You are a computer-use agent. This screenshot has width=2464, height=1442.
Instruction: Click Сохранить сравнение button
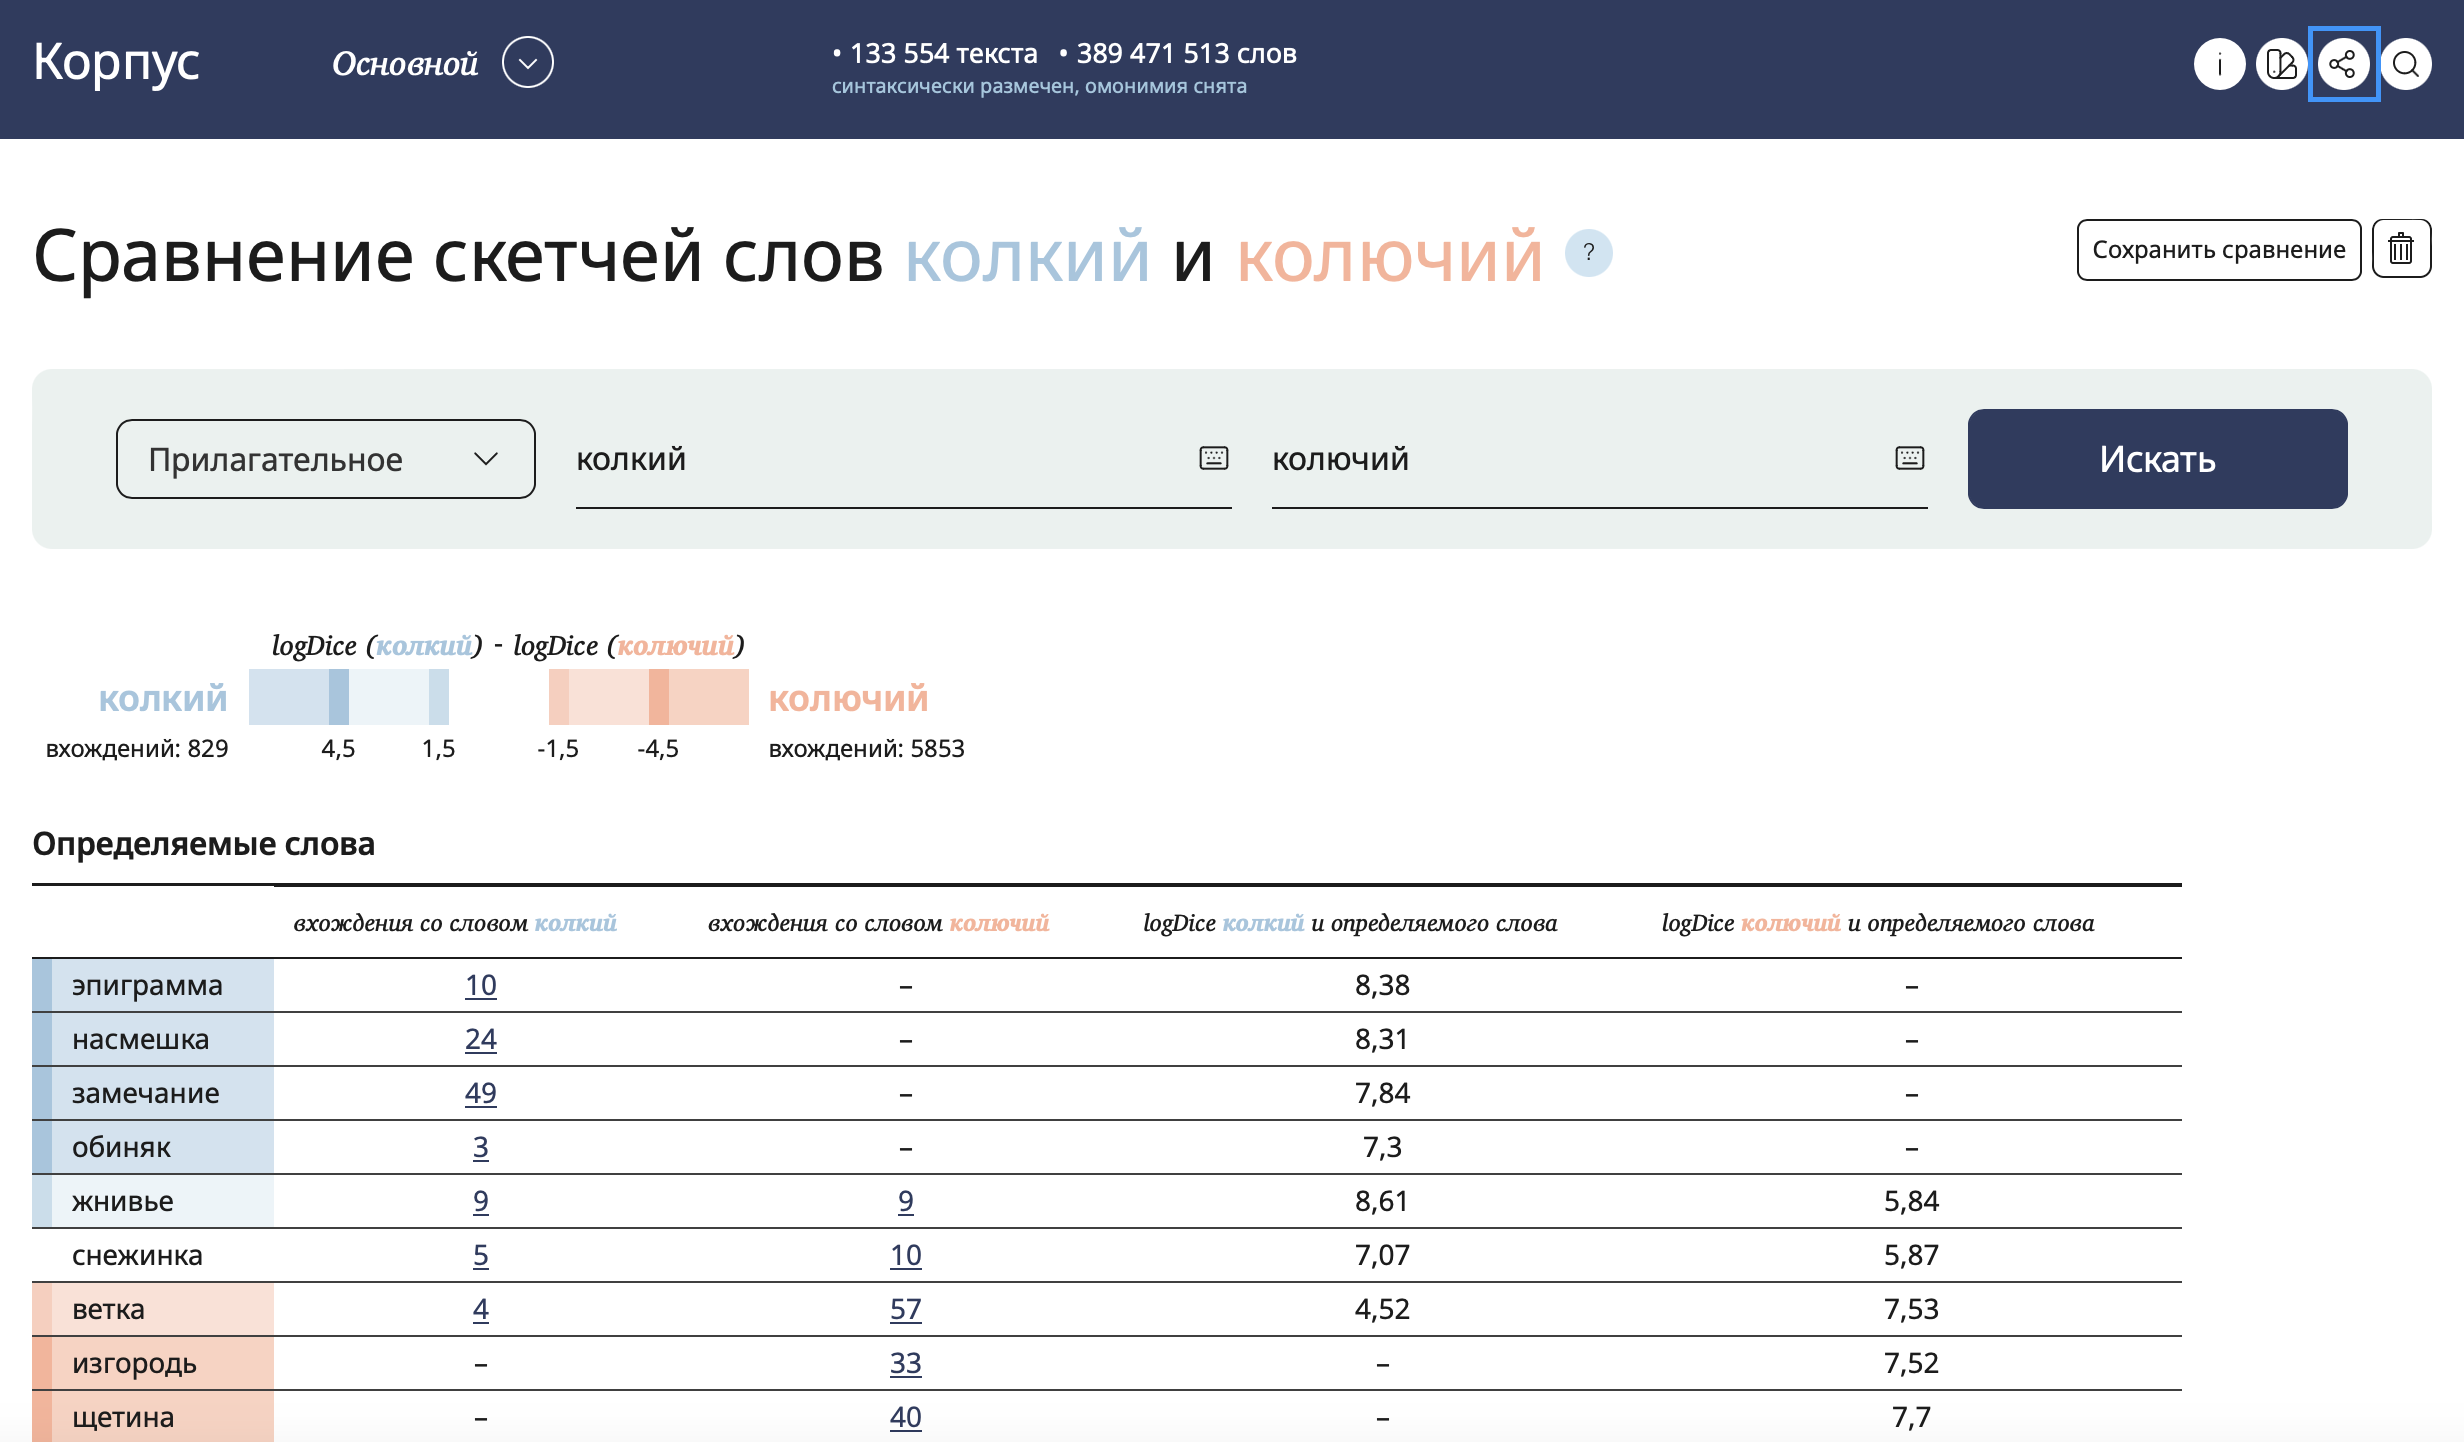click(x=2218, y=250)
